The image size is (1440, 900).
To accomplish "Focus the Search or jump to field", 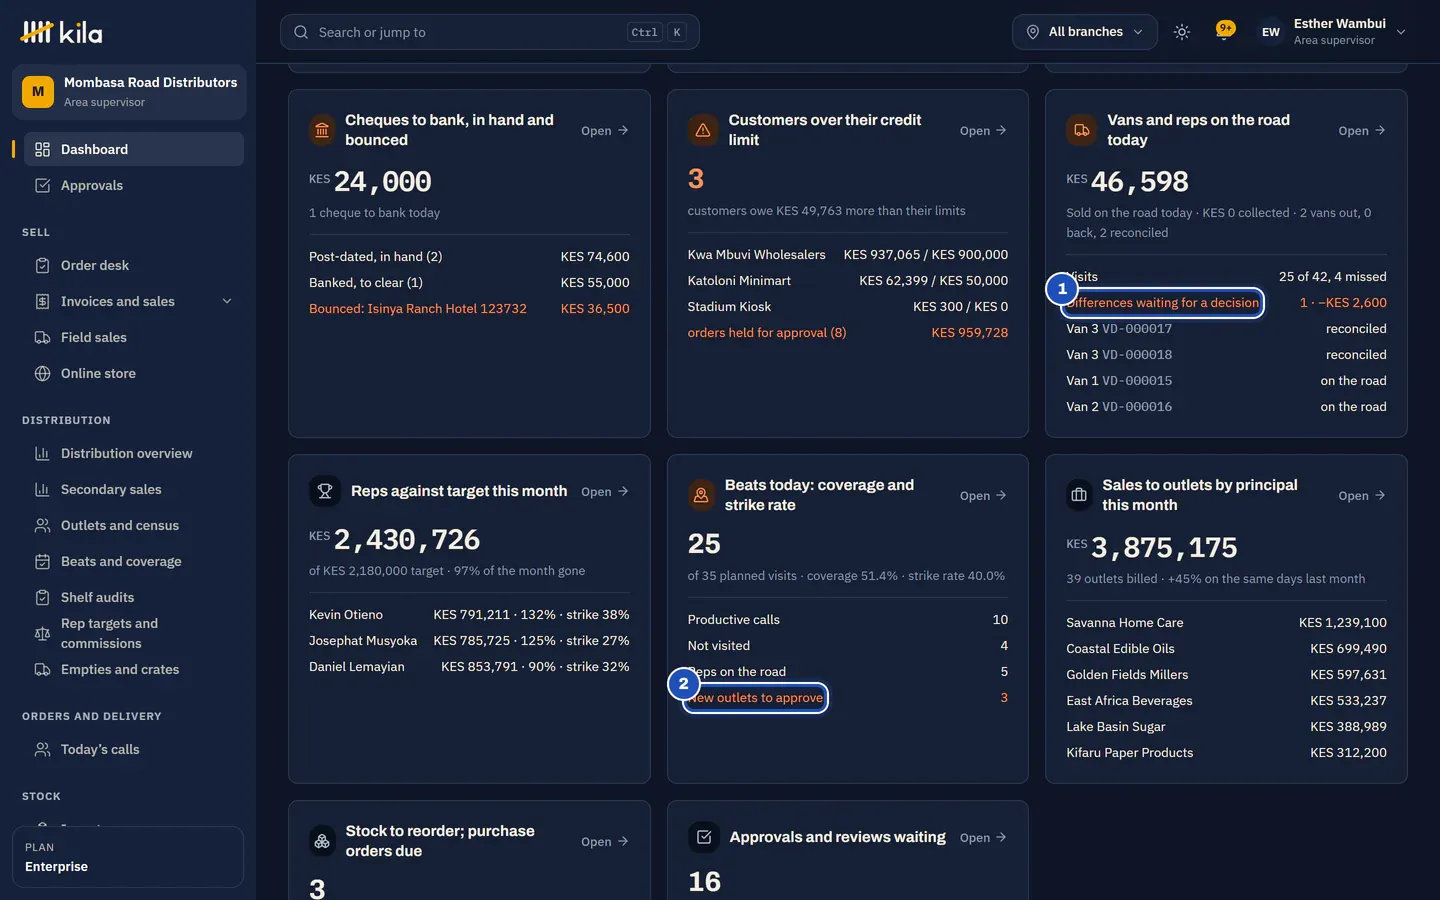I will pos(489,32).
